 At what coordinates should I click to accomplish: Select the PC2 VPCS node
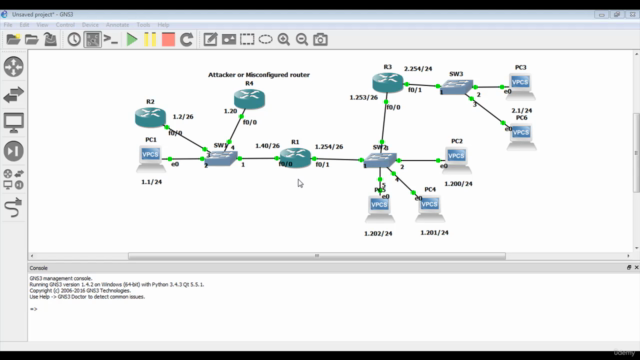point(456,160)
